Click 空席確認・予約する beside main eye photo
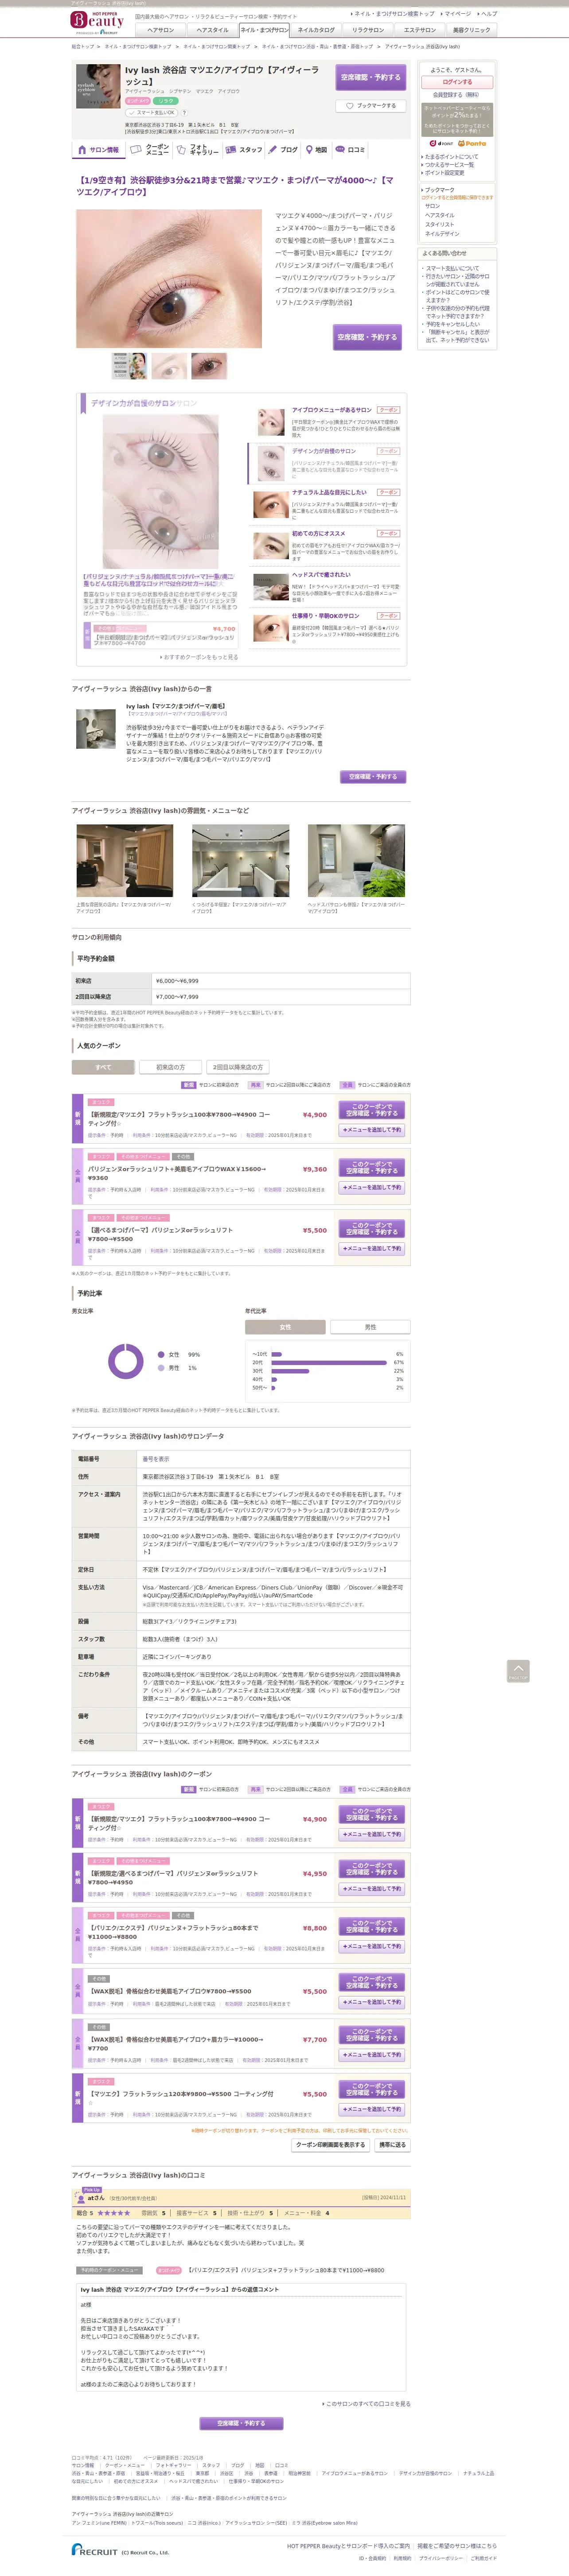This screenshot has height=2576, width=569. 367,337
